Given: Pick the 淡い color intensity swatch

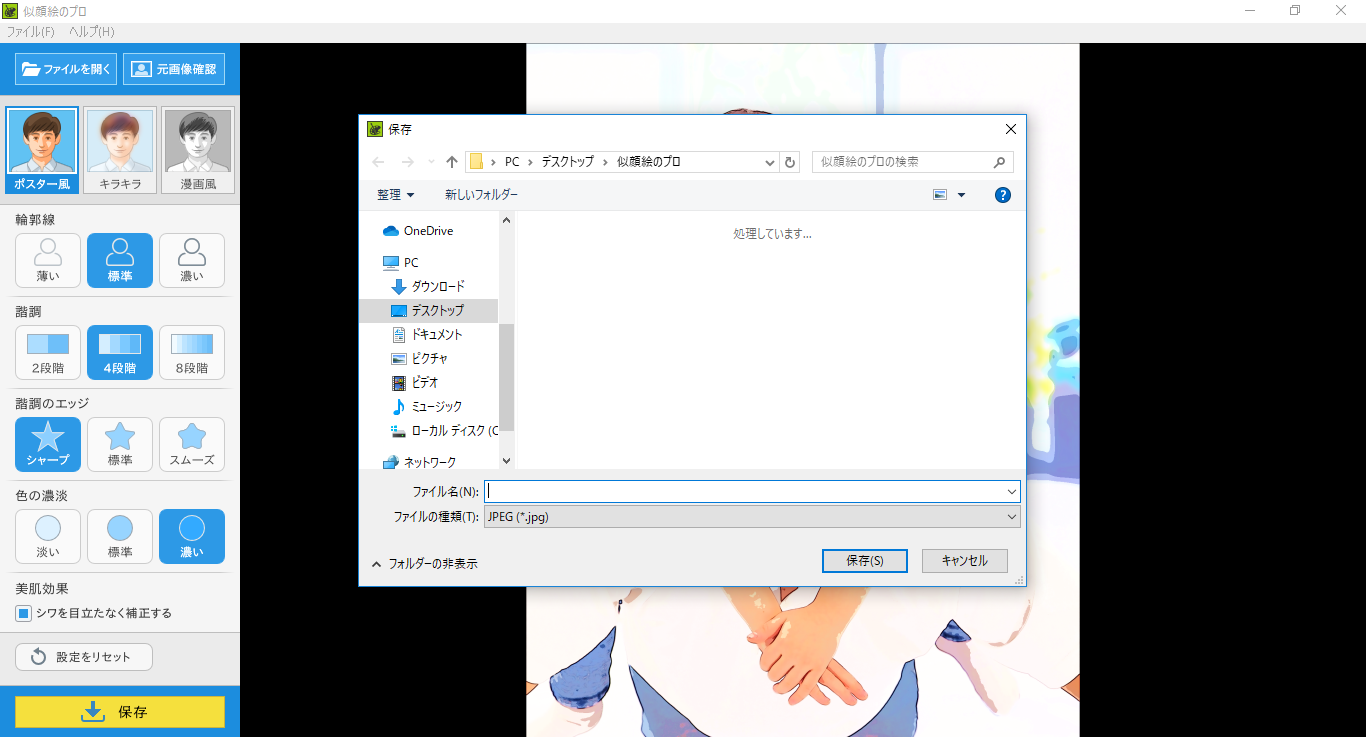Looking at the screenshot, I should click(47, 536).
